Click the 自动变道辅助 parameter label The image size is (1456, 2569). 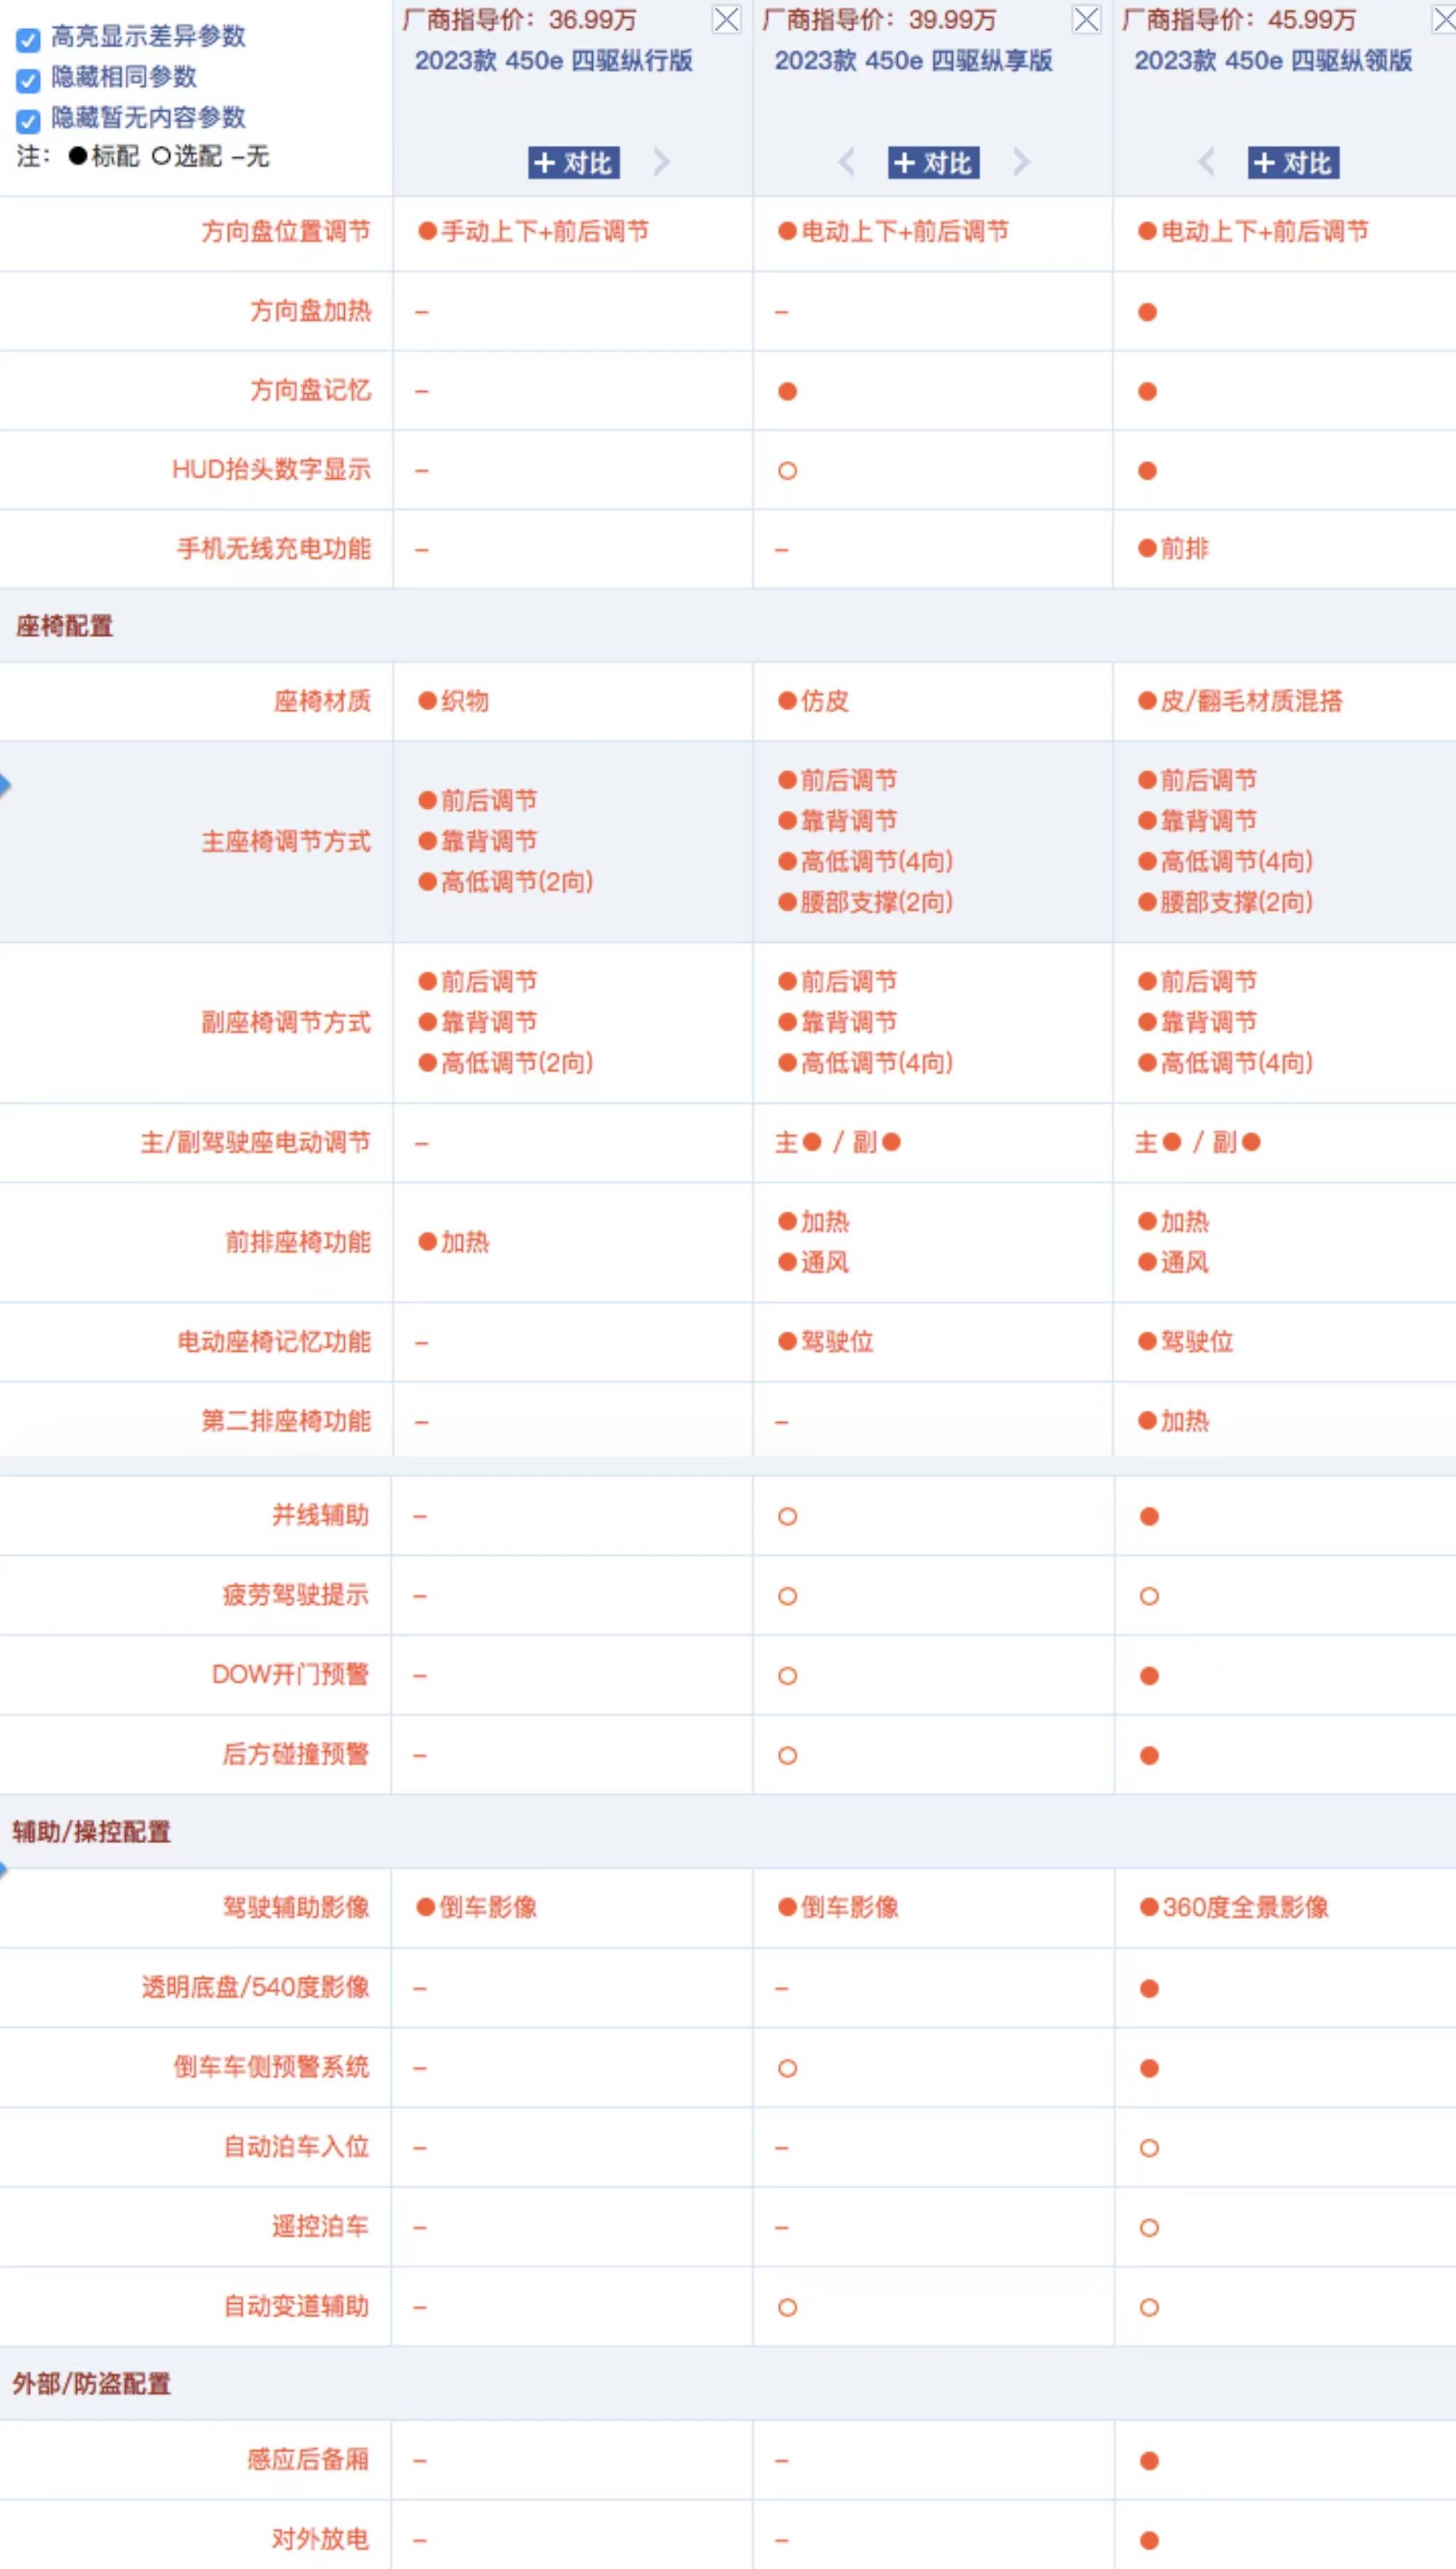tap(296, 2307)
